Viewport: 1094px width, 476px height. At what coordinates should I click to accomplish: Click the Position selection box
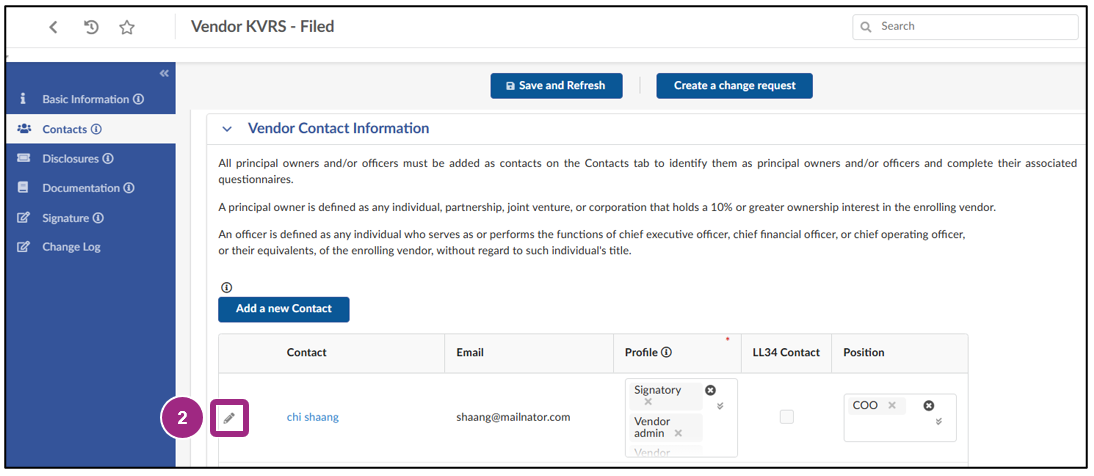click(x=899, y=418)
